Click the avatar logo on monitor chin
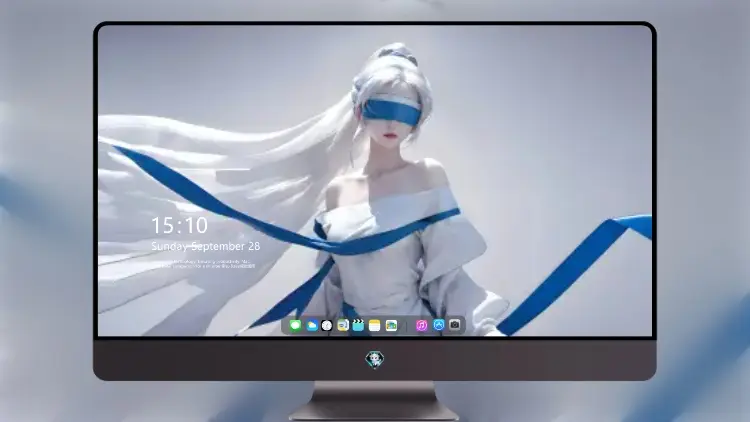 [x=375, y=359]
